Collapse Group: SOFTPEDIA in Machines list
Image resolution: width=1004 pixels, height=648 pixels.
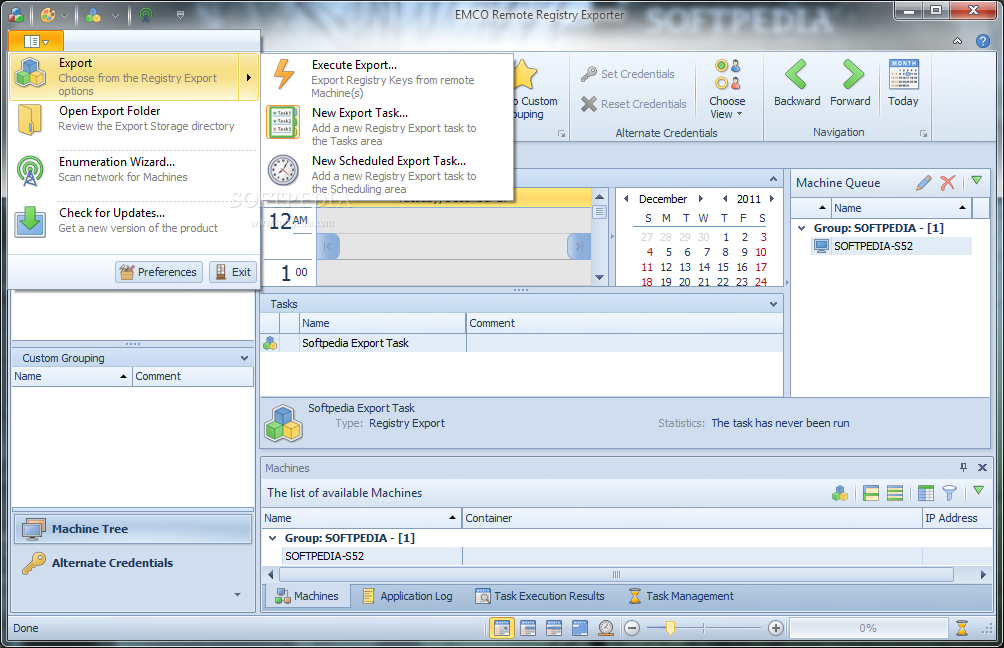coord(273,539)
